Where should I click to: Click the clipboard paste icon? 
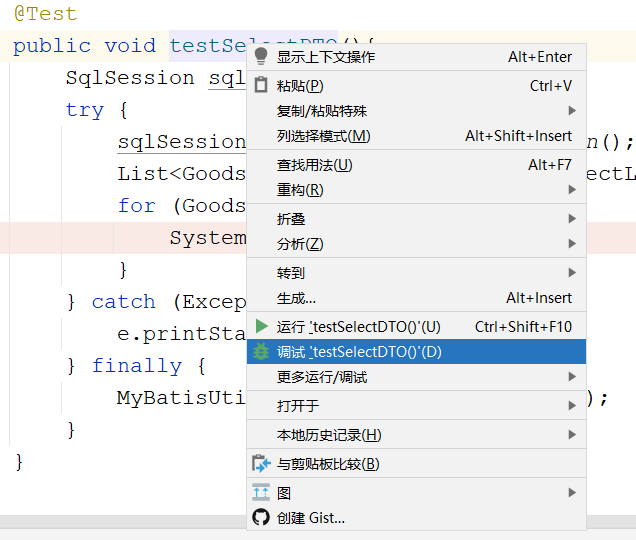pos(261,86)
